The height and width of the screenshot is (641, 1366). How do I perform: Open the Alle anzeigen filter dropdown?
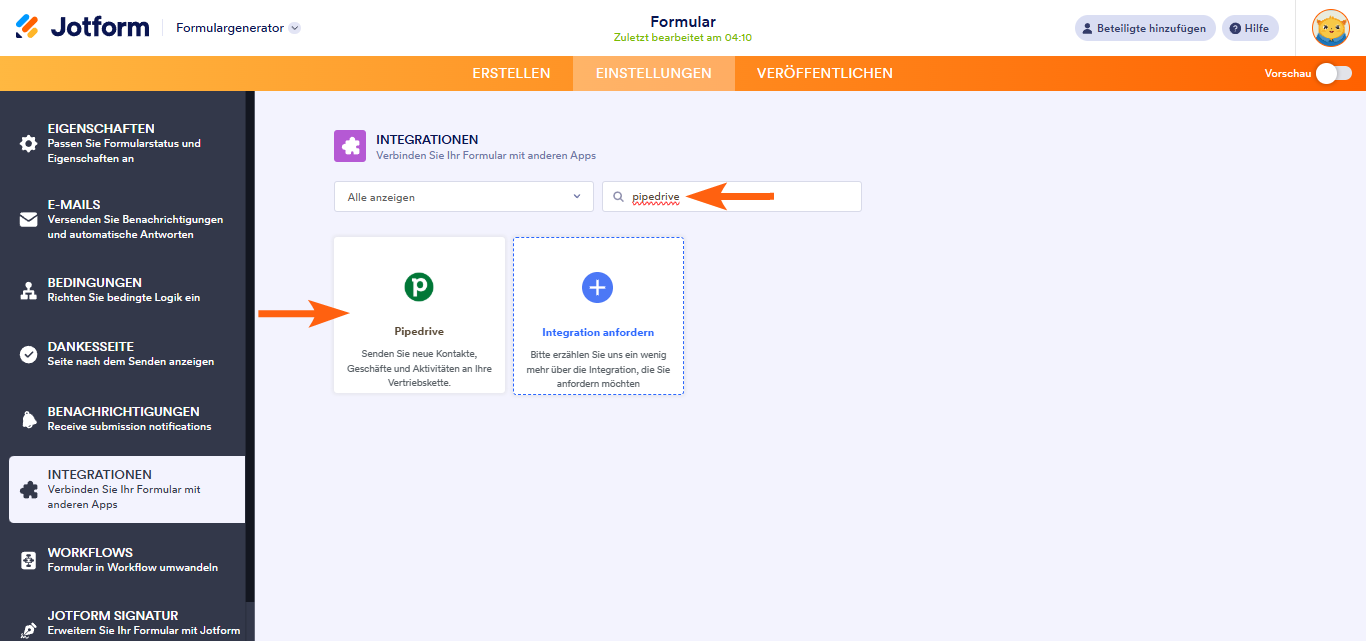click(463, 196)
